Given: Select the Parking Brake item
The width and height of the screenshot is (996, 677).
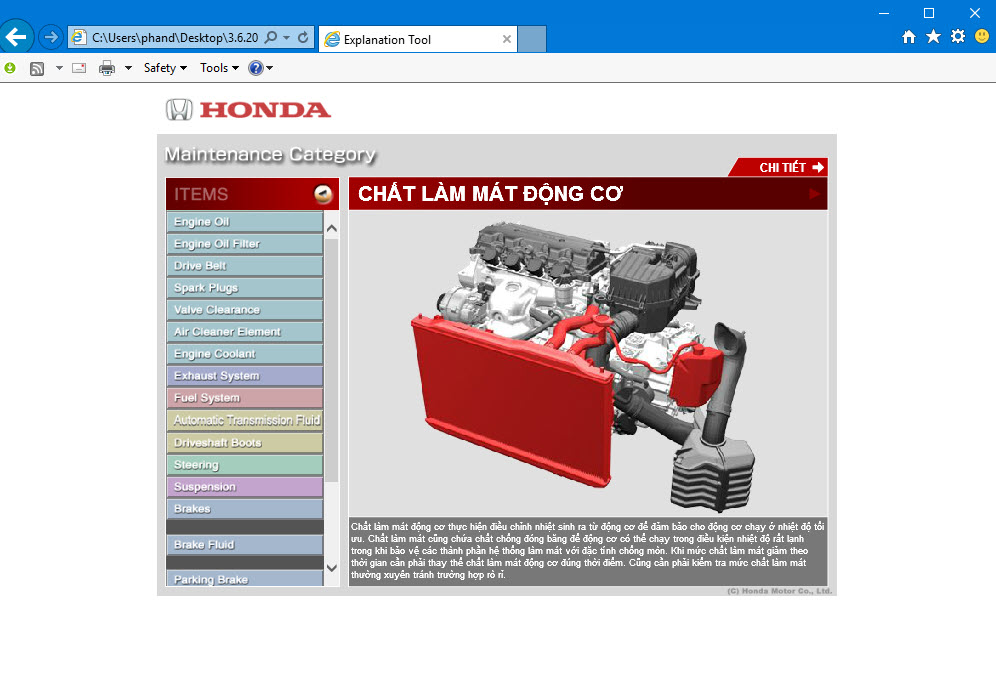Looking at the screenshot, I should point(245,579).
